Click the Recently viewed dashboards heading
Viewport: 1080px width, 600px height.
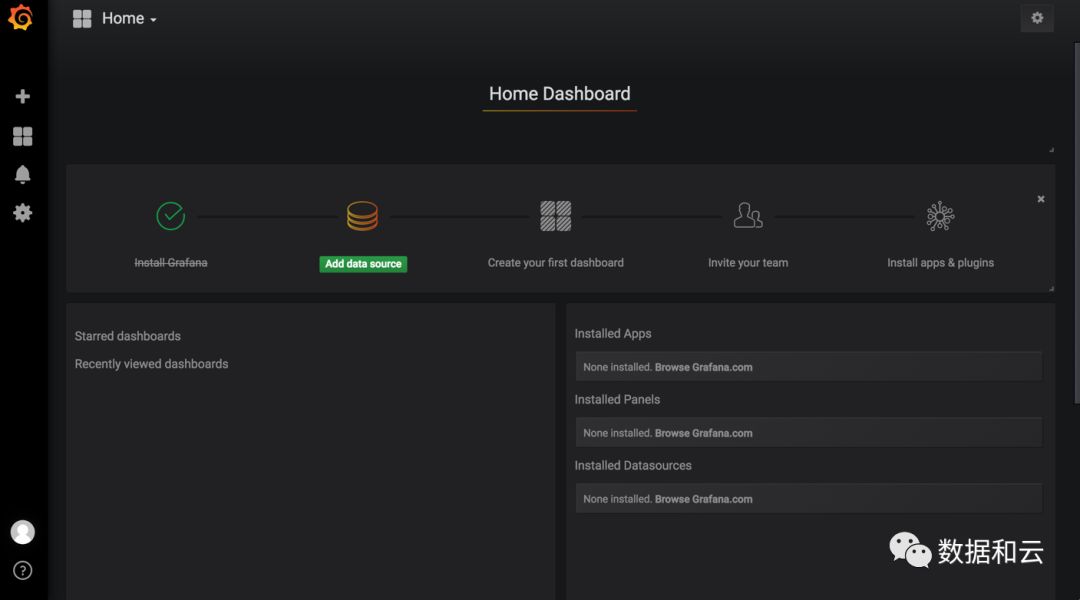pyautogui.click(x=152, y=364)
